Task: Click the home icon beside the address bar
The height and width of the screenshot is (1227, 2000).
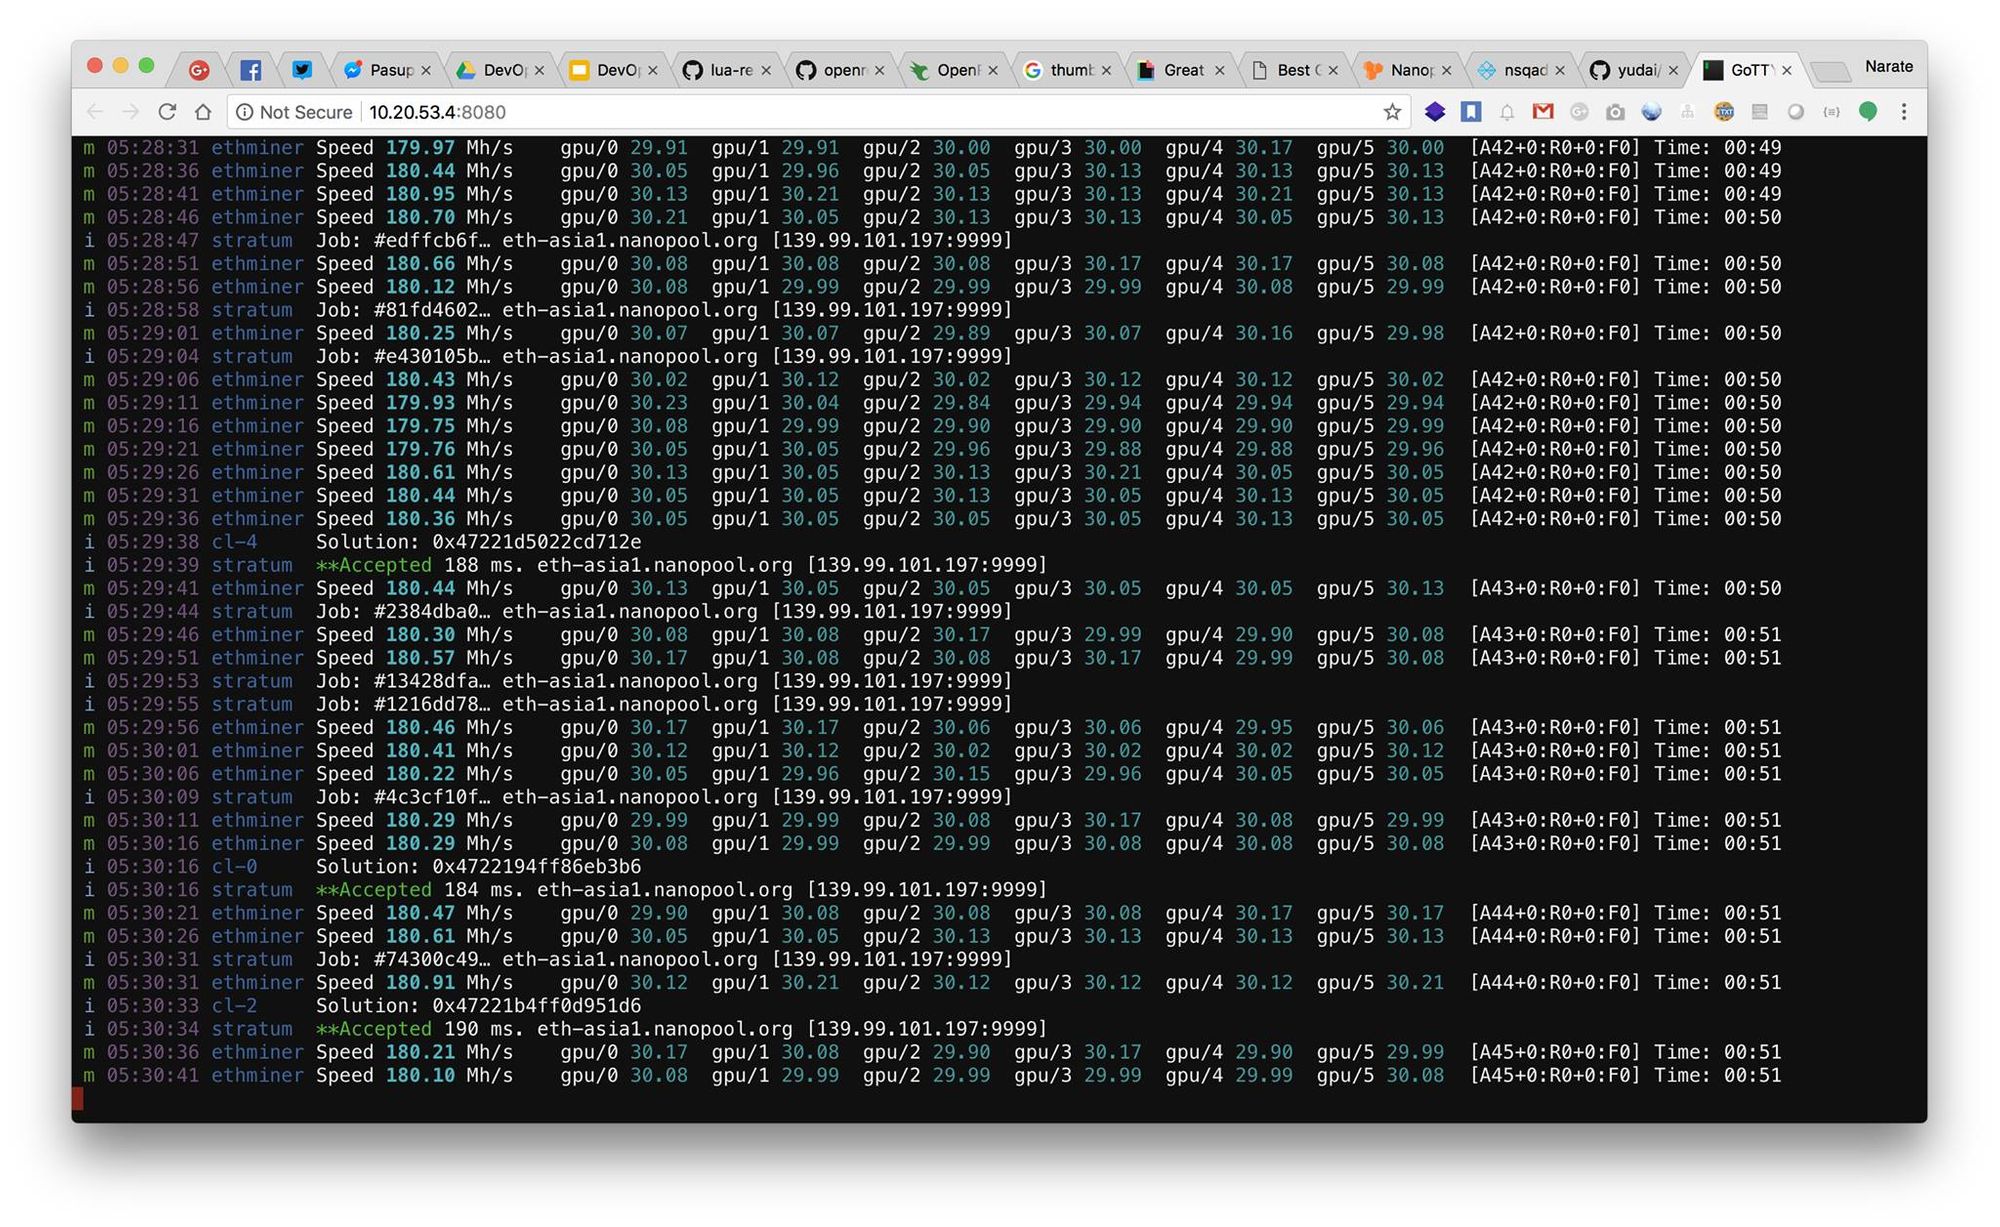Action: (x=204, y=112)
